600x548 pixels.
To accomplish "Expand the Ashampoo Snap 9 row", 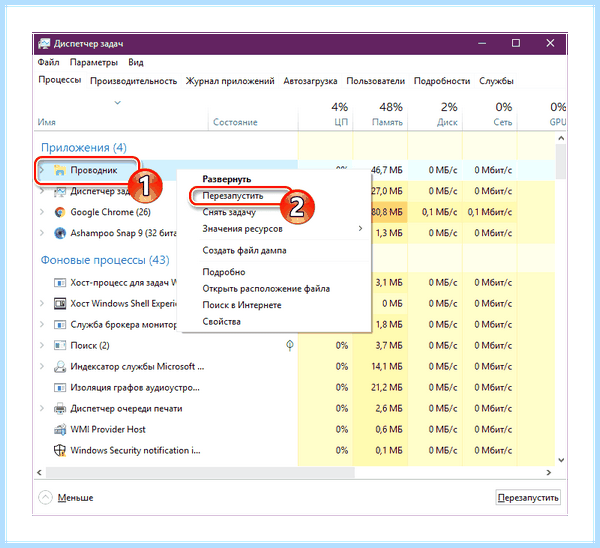I will click(42, 233).
